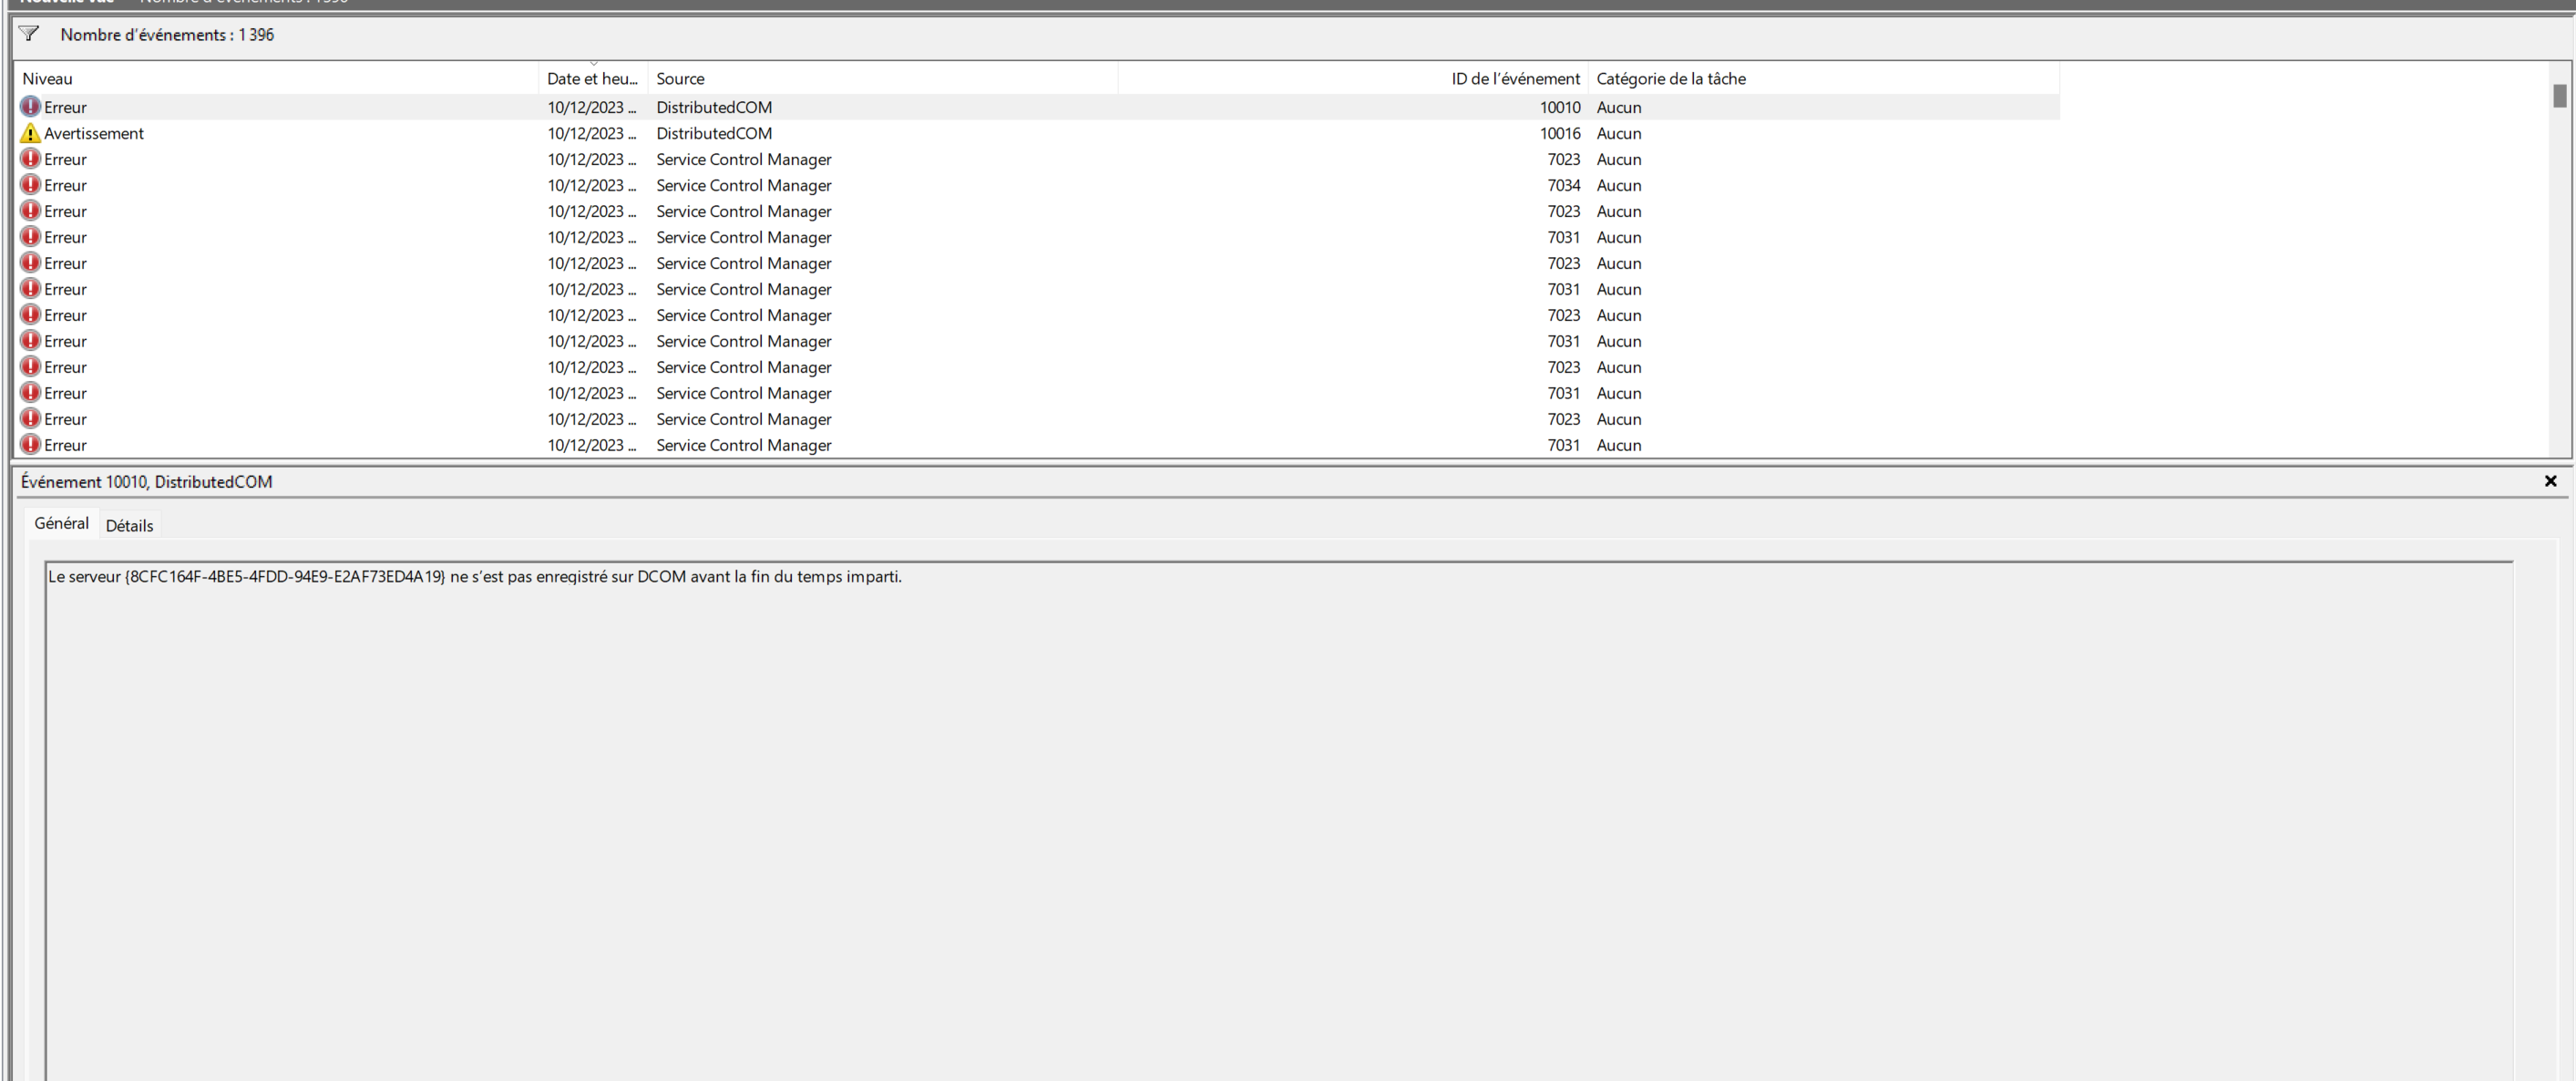
Task: Close the event preview pane
Action: pyautogui.click(x=2550, y=481)
